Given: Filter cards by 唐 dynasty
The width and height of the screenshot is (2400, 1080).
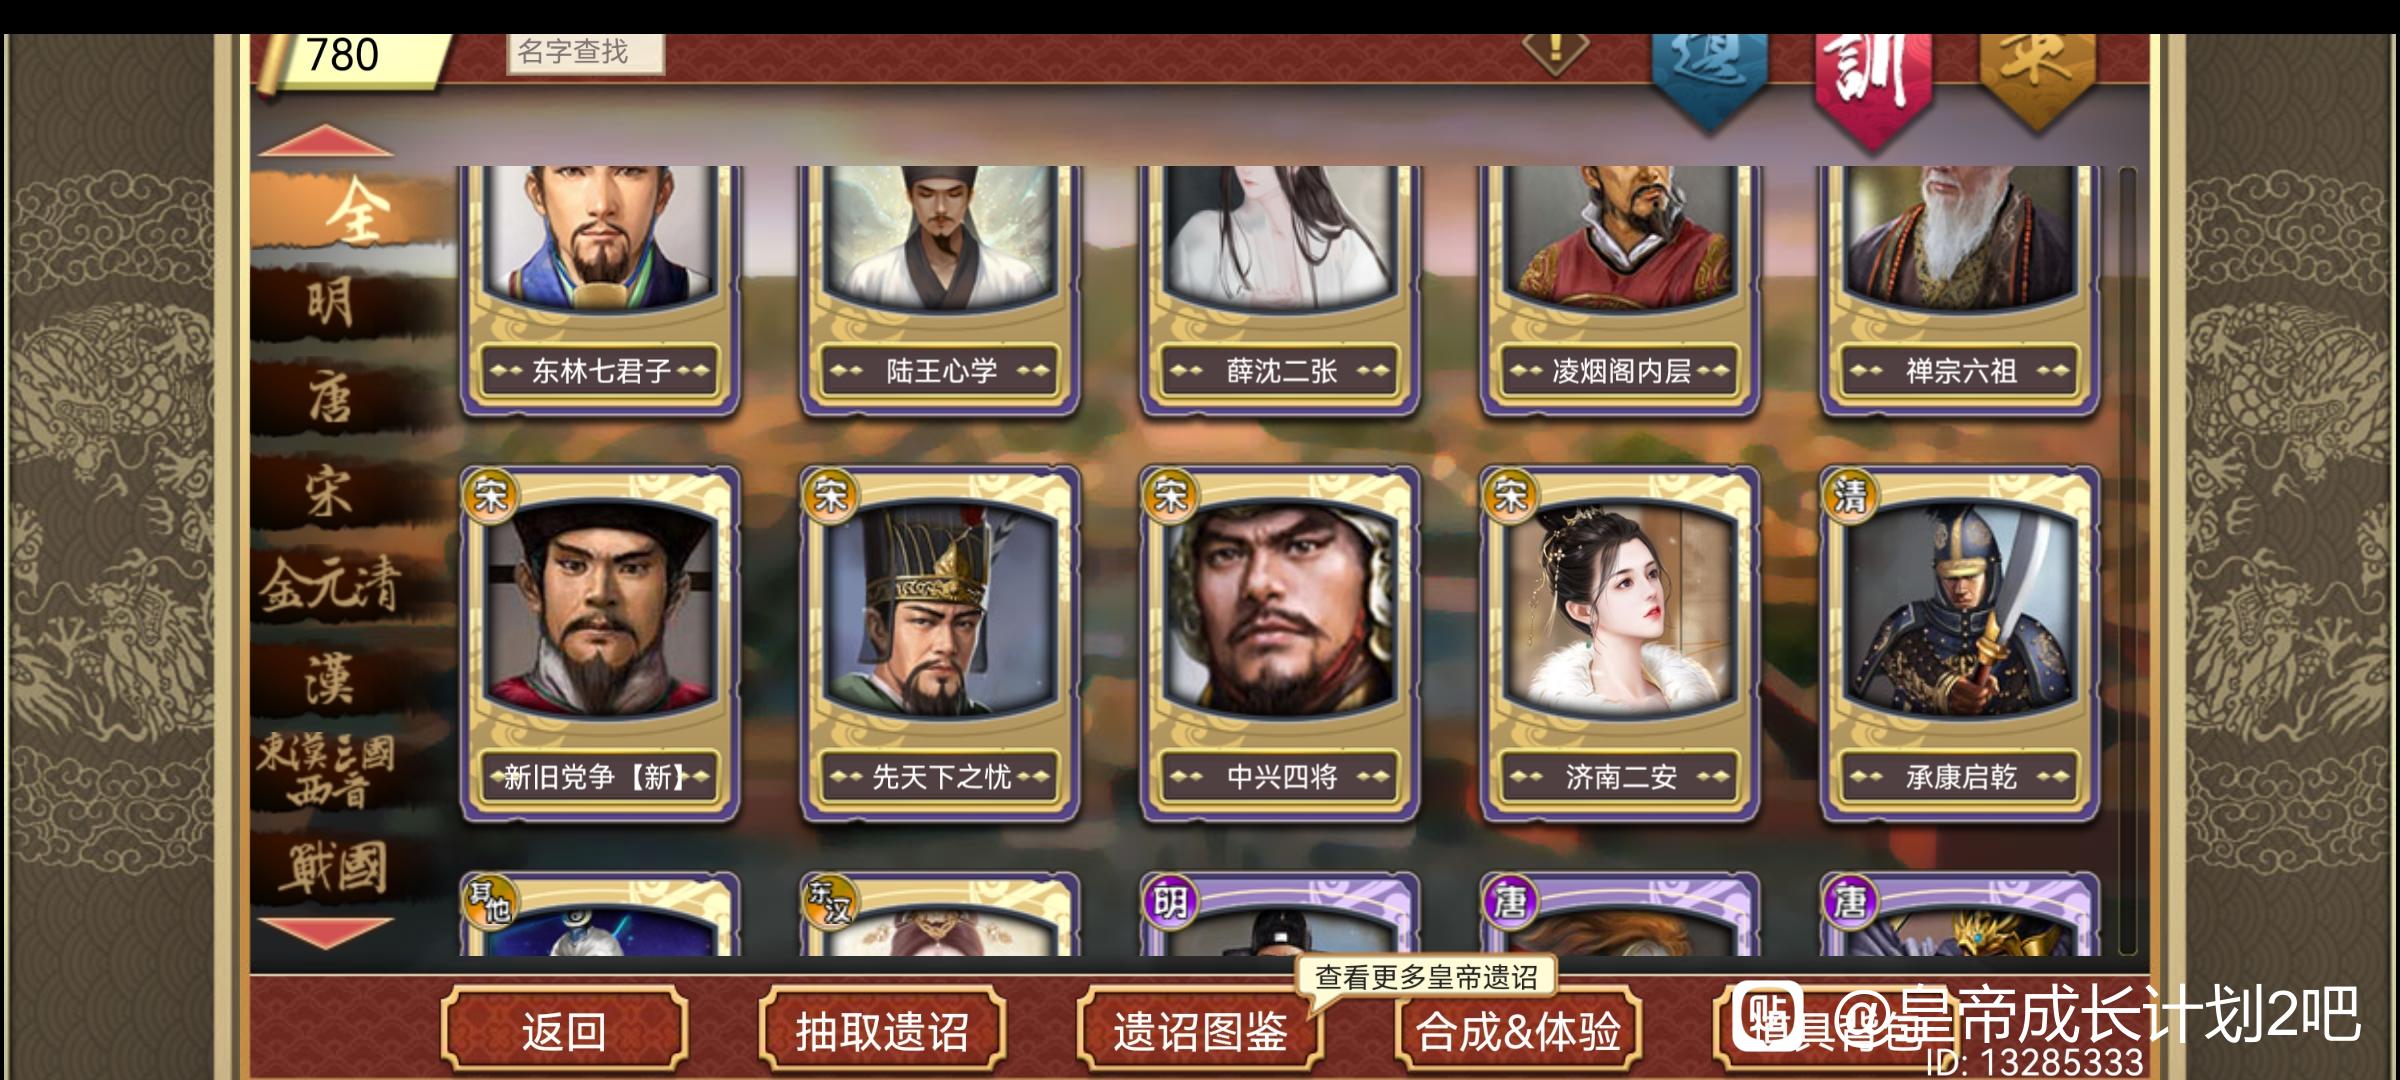Looking at the screenshot, I should 330,397.
